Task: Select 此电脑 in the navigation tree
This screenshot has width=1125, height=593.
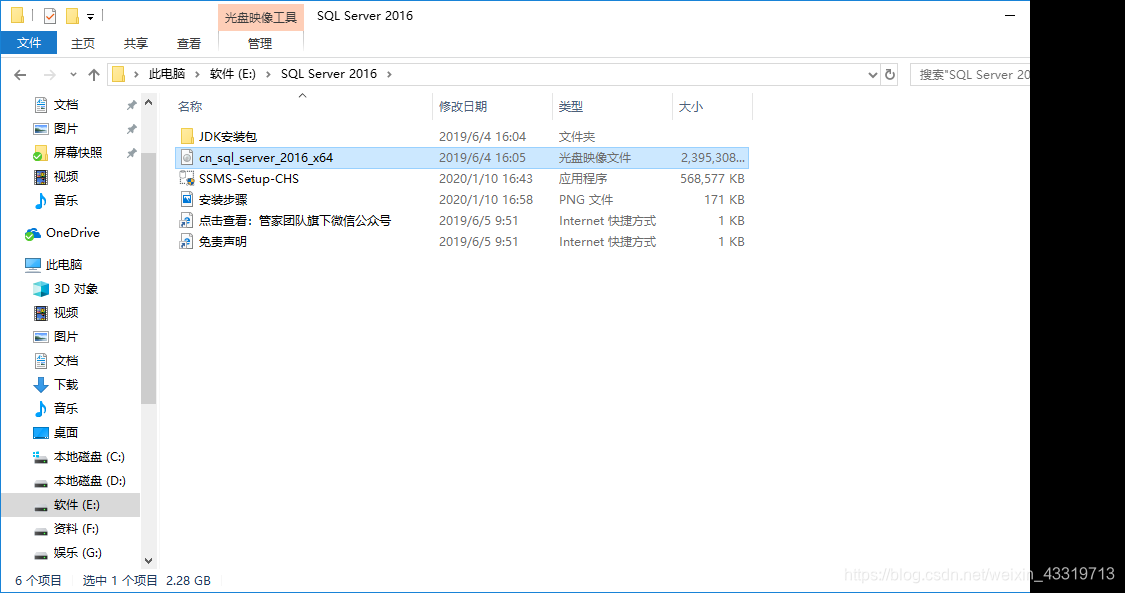Action: 54,265
